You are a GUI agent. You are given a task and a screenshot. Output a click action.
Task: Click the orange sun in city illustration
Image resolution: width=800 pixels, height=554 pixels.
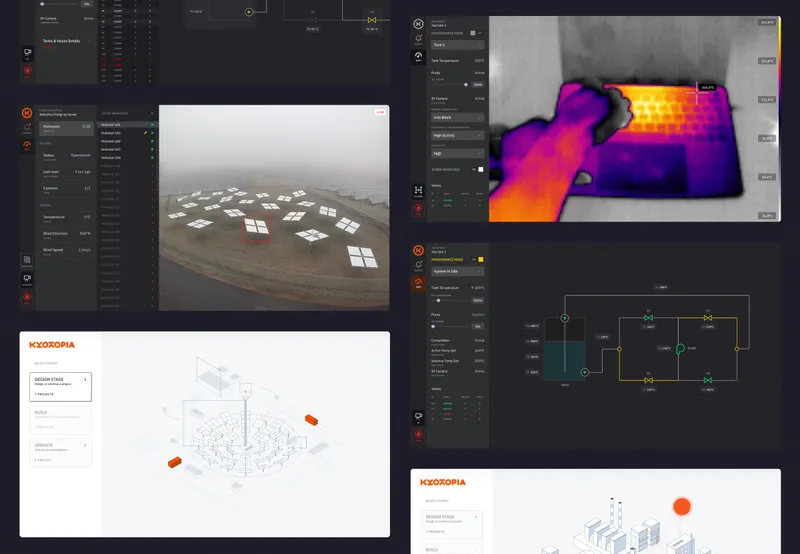pyautogui.click(x=682, y=507)
